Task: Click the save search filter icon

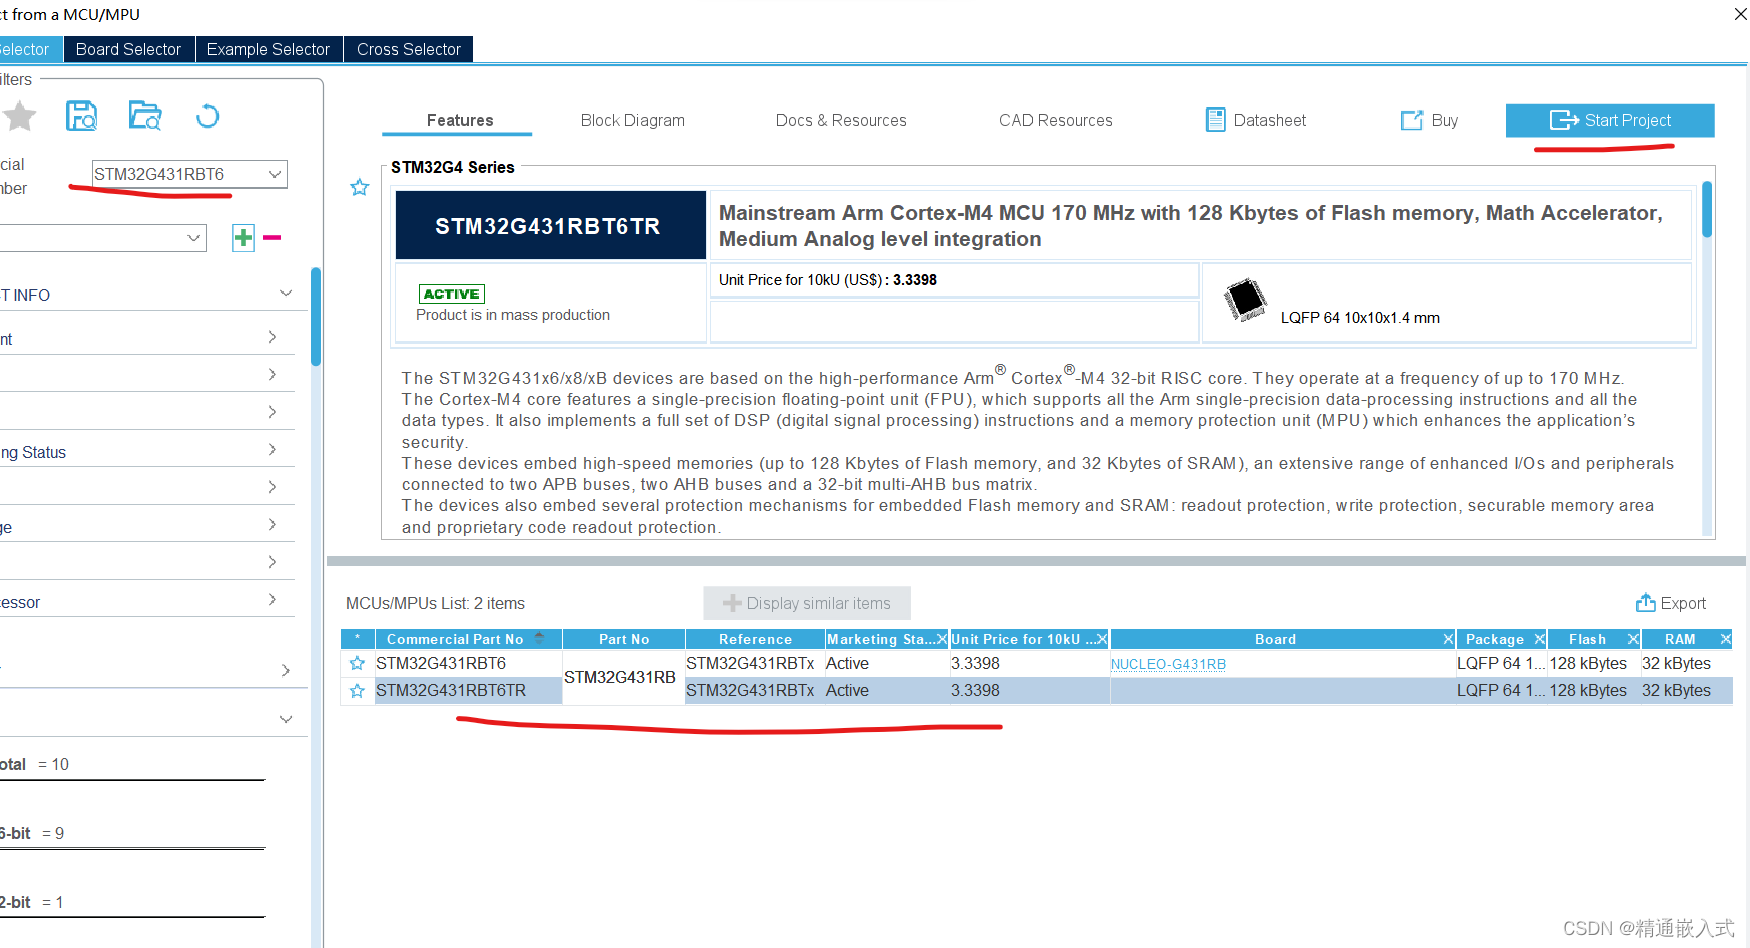Action: (81, 116)
